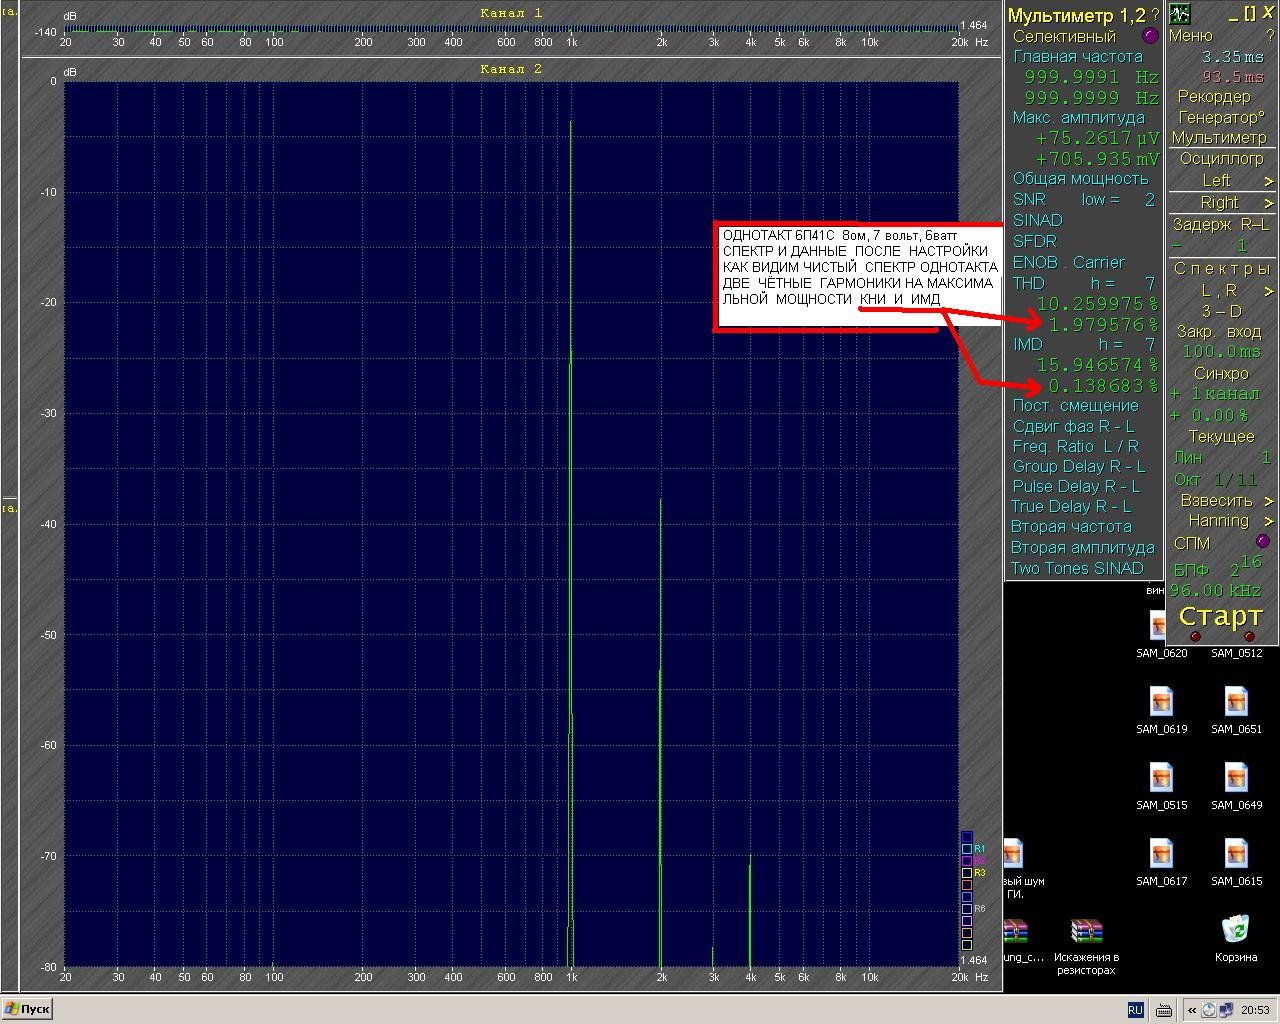1280x1024 pixels.
Task: Open SAM_0515 image file on desktop
Action: [1161, 785]
